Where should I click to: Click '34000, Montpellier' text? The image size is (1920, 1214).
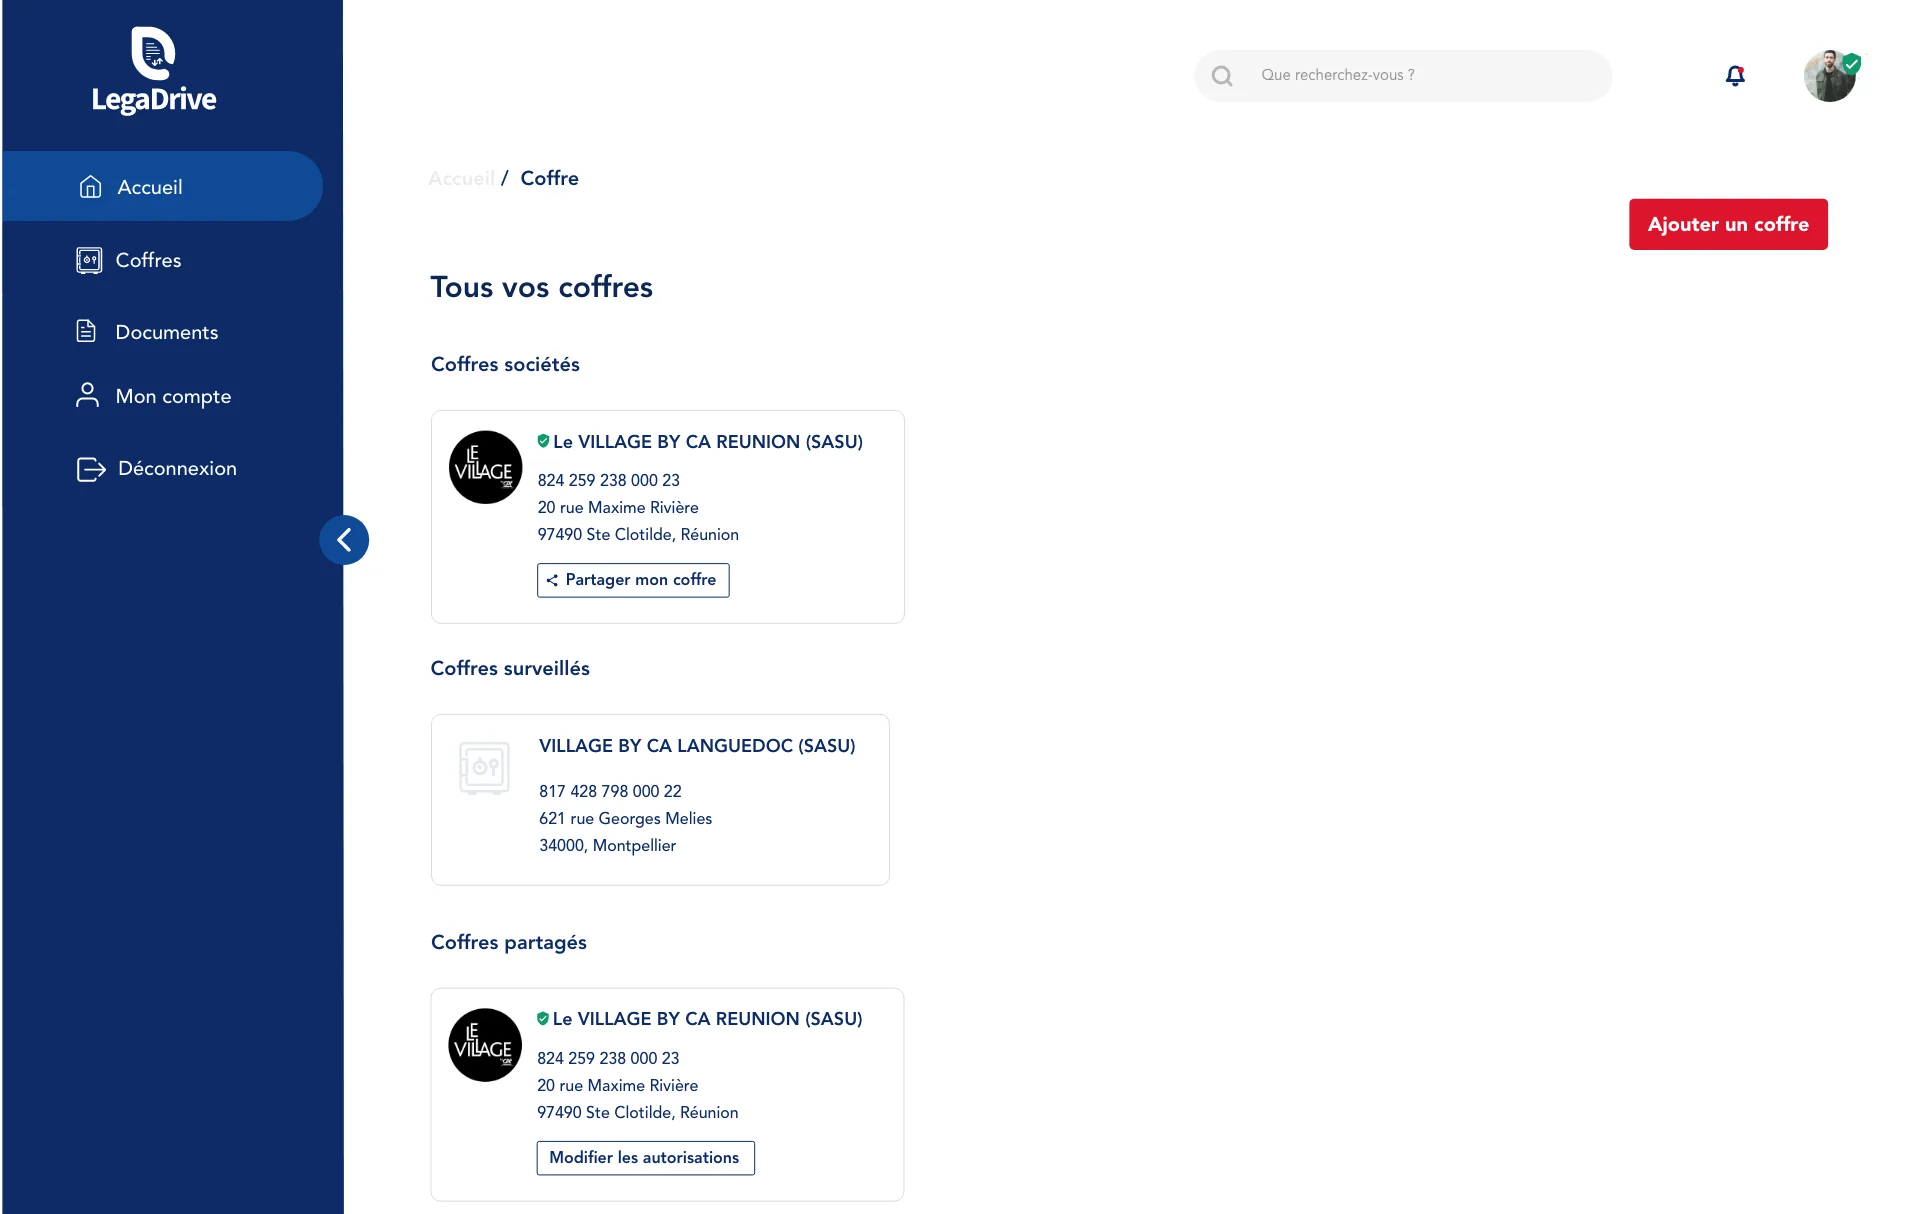point(607,845)
